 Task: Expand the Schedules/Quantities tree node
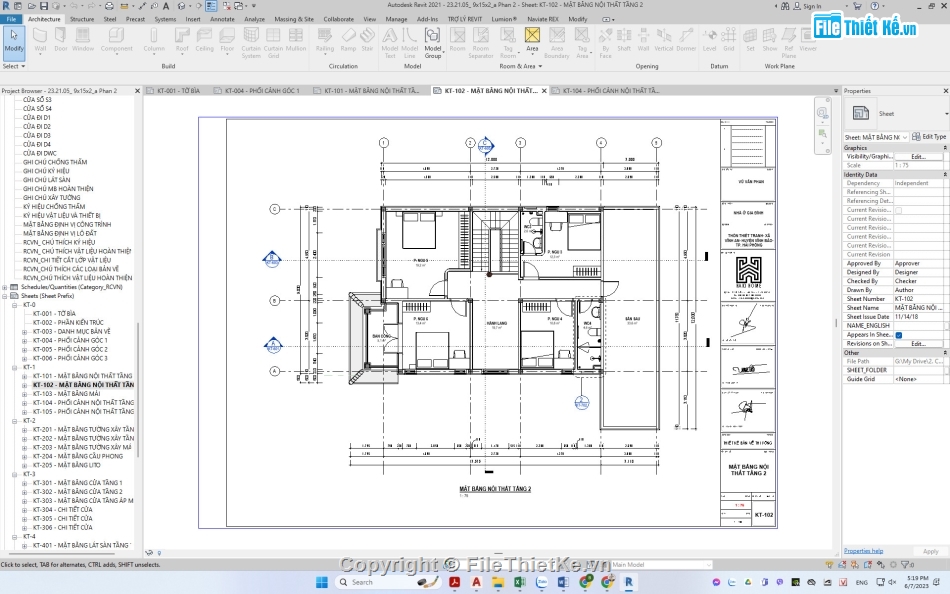5,287
